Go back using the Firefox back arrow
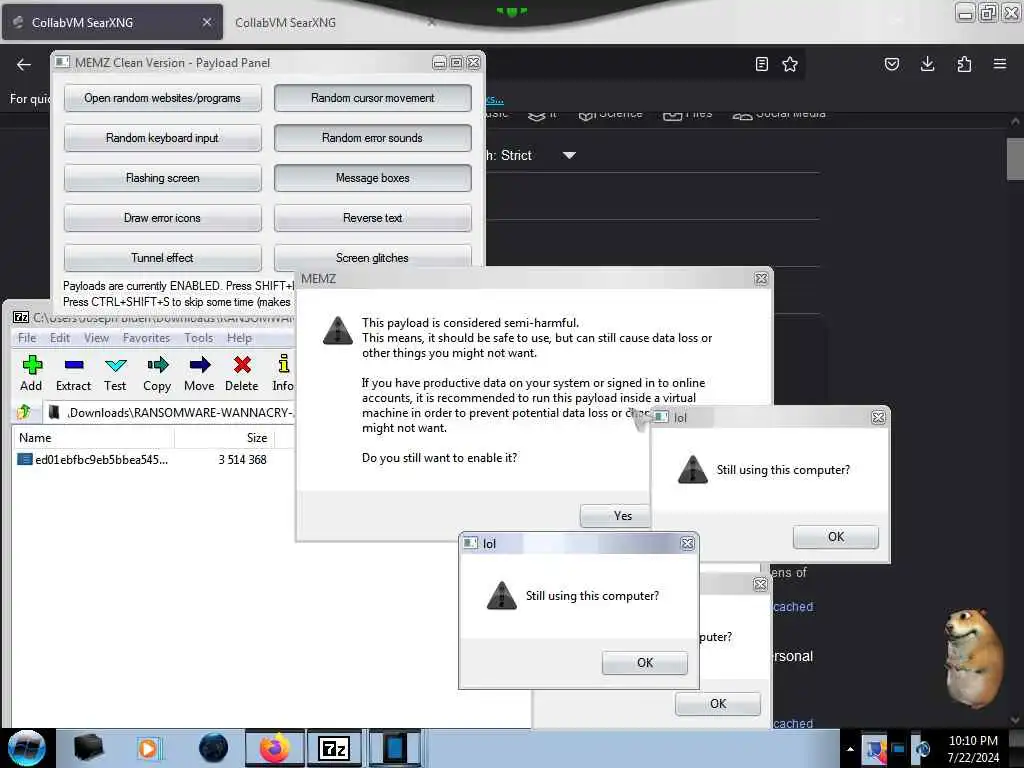Viewport: 1024px width, 768px height. coord(24,64)
